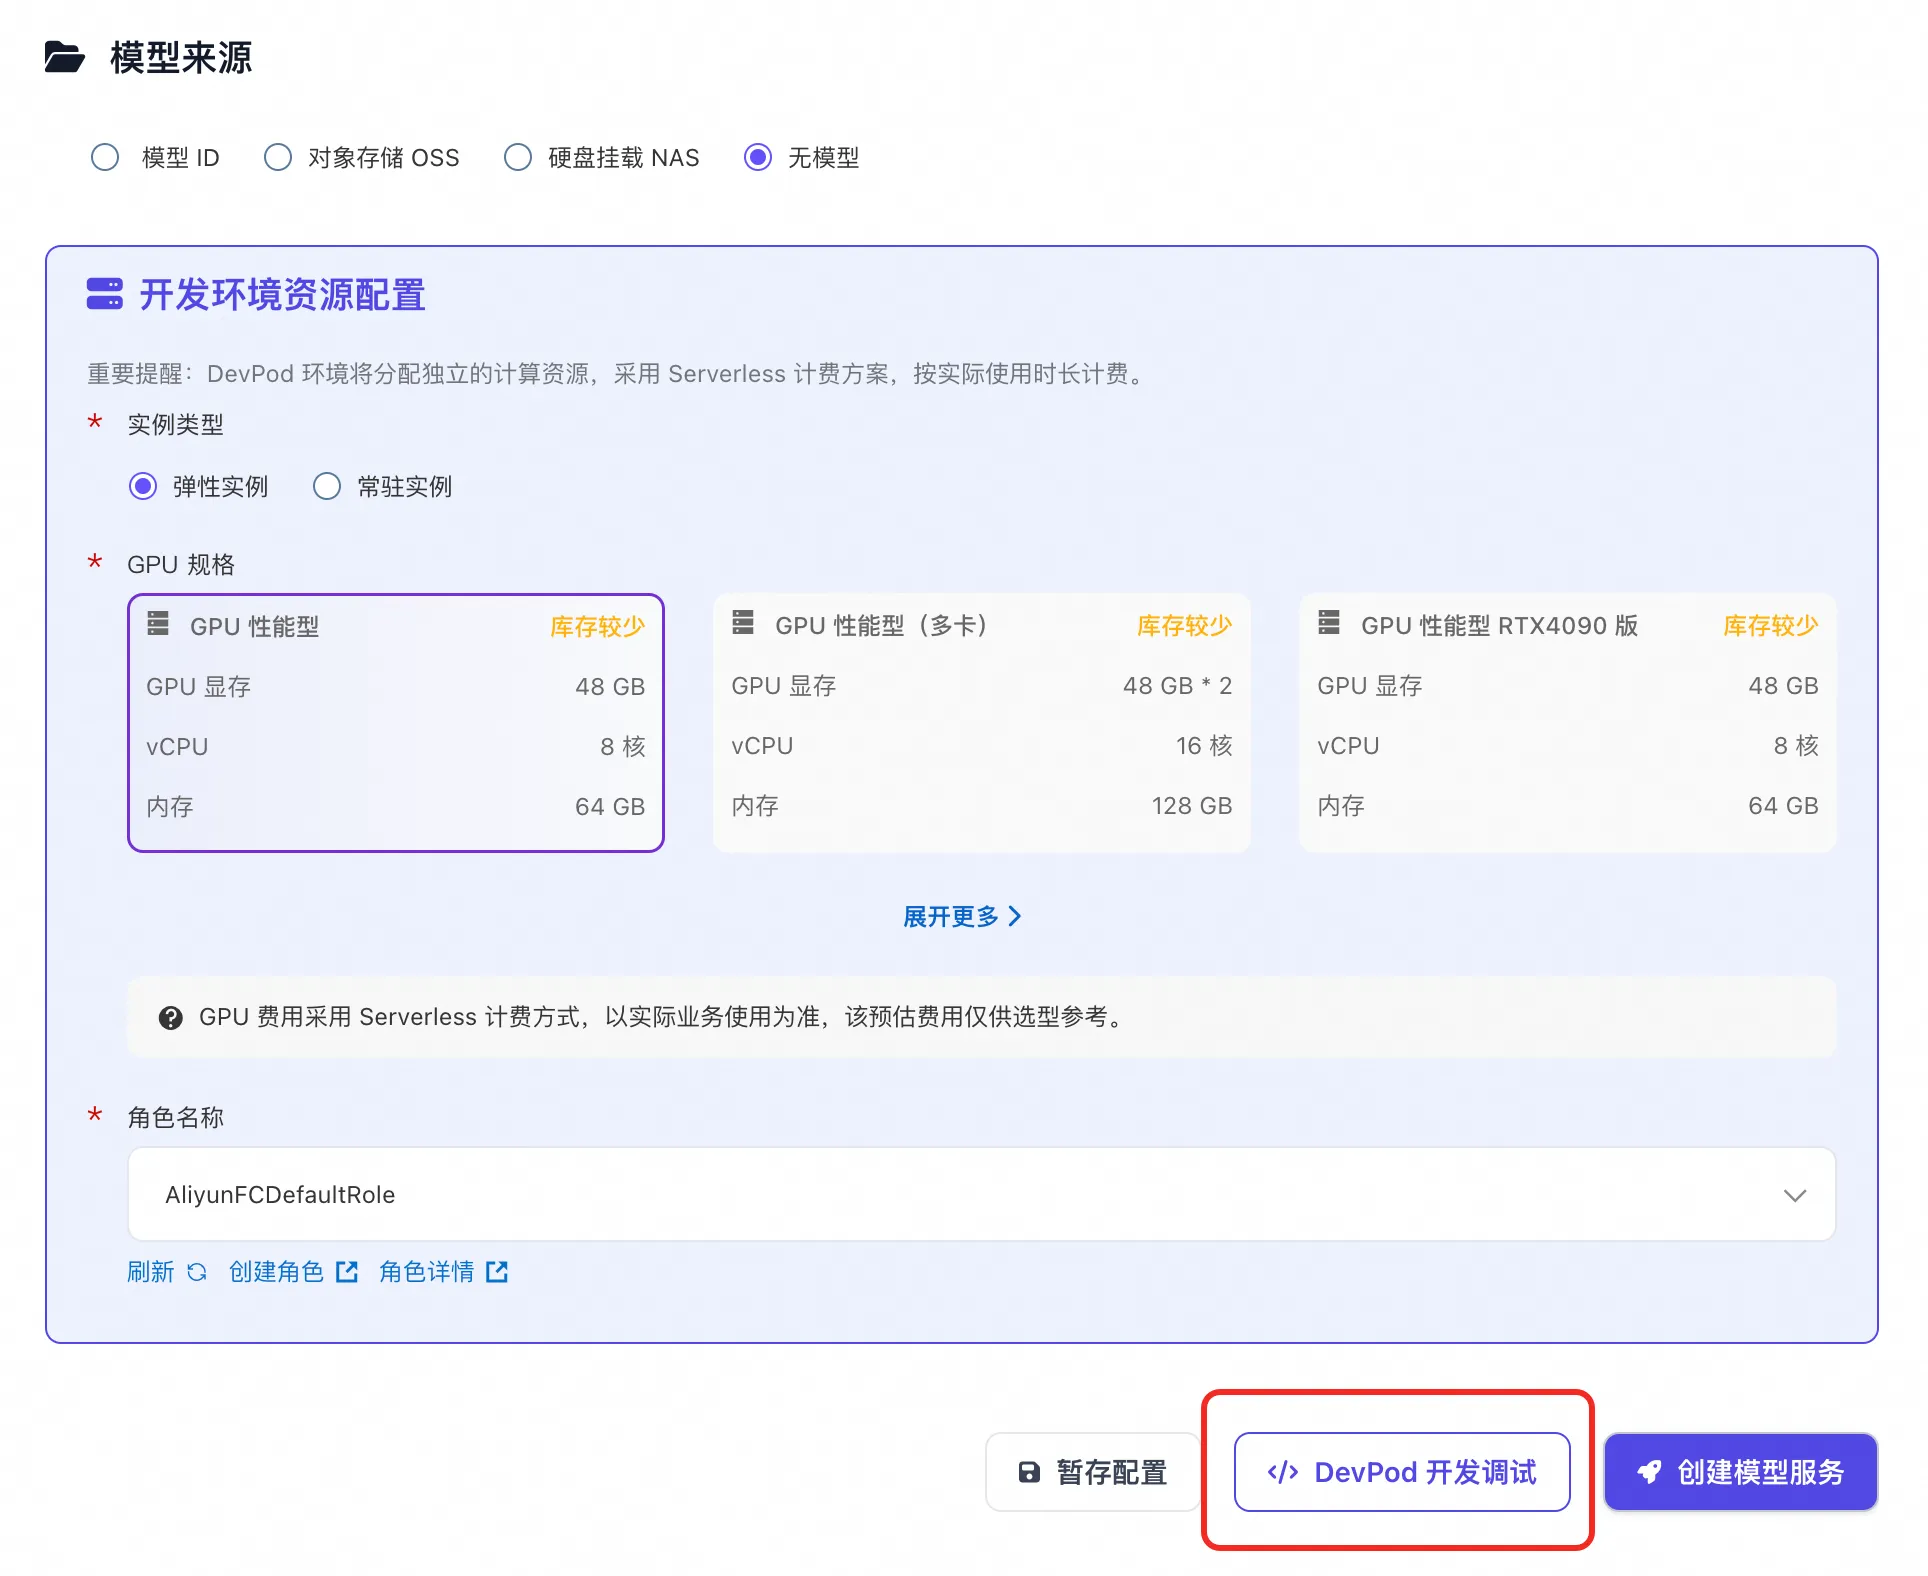Image resolution: width=1928 pixels, height=1576 pixels.
Task: Choose the 常驻实例 instance type
Action: (327, 487)
